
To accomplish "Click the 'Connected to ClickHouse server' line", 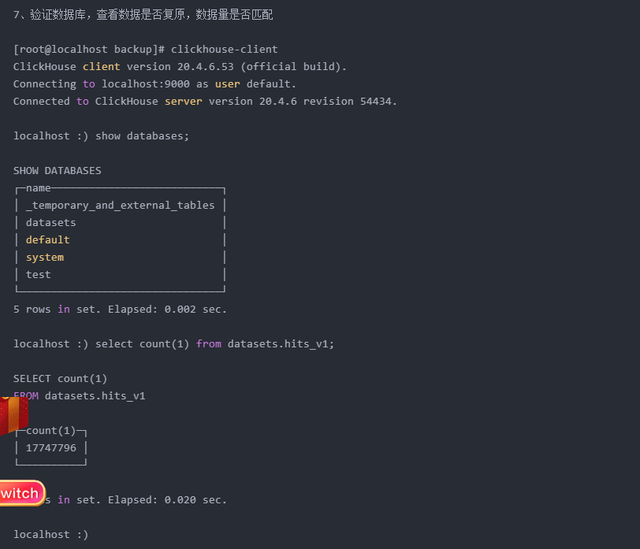I will (205, 101).
